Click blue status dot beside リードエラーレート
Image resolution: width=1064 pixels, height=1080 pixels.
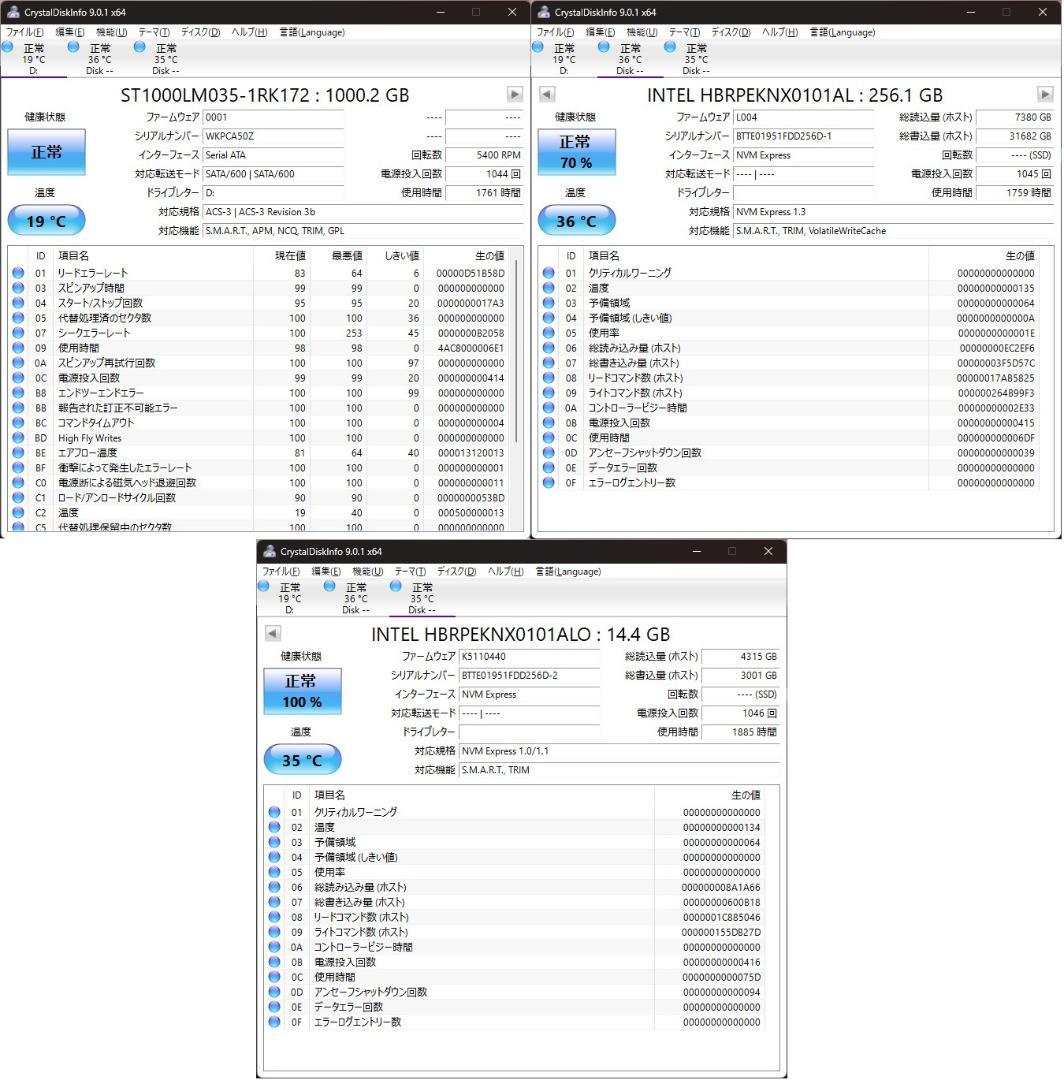[17, 270]
